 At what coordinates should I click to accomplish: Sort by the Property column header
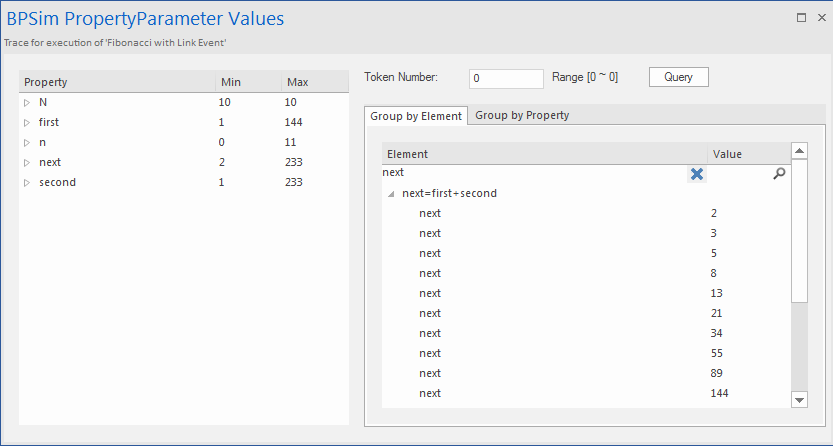point(116,82)
